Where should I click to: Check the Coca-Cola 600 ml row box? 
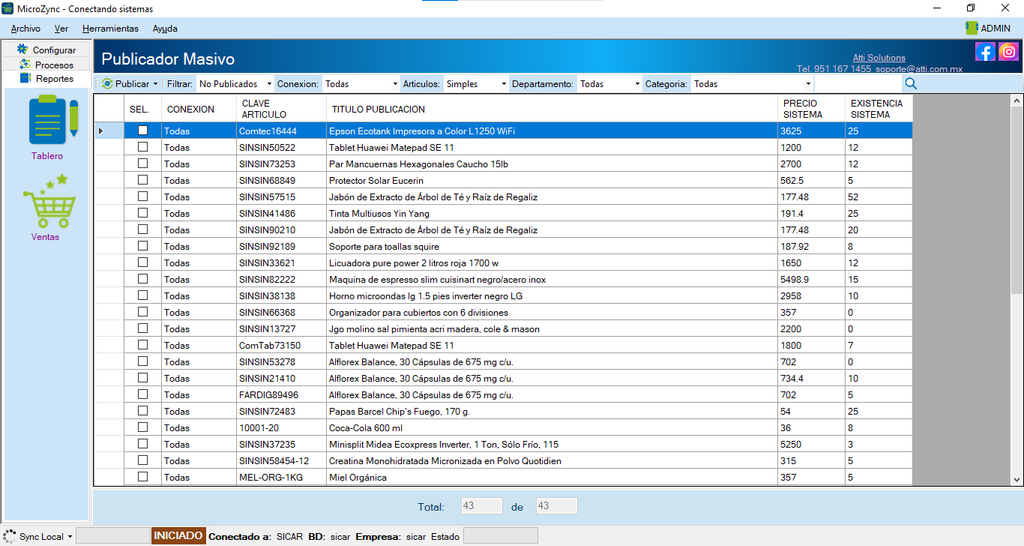tap(142, 427)
